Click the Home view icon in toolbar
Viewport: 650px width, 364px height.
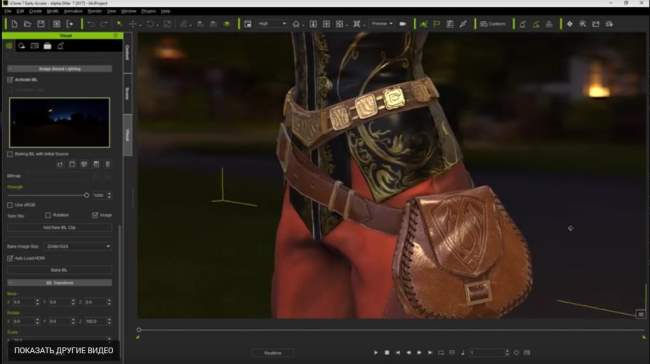click(x=296, y=24)
